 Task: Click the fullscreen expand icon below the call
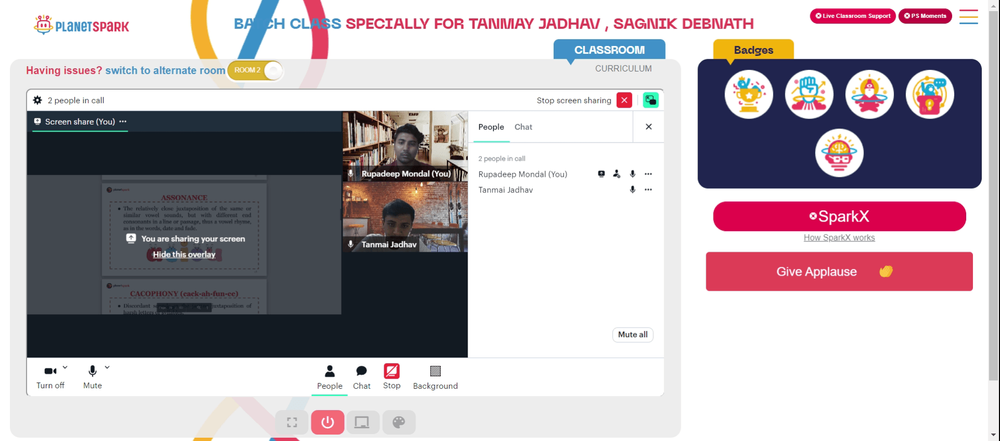click(x=292, y=422)
